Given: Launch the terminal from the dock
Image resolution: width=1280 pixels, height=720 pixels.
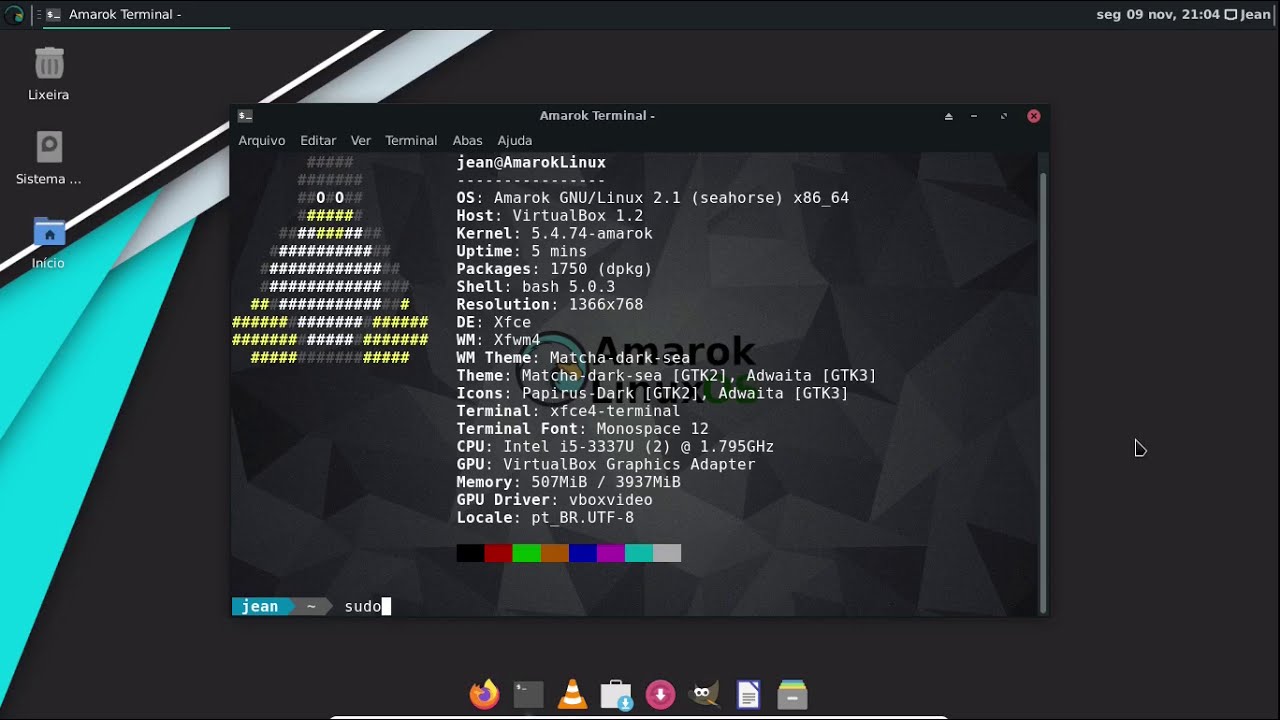Looking at the screenshot, I should [x=528, y=694].
